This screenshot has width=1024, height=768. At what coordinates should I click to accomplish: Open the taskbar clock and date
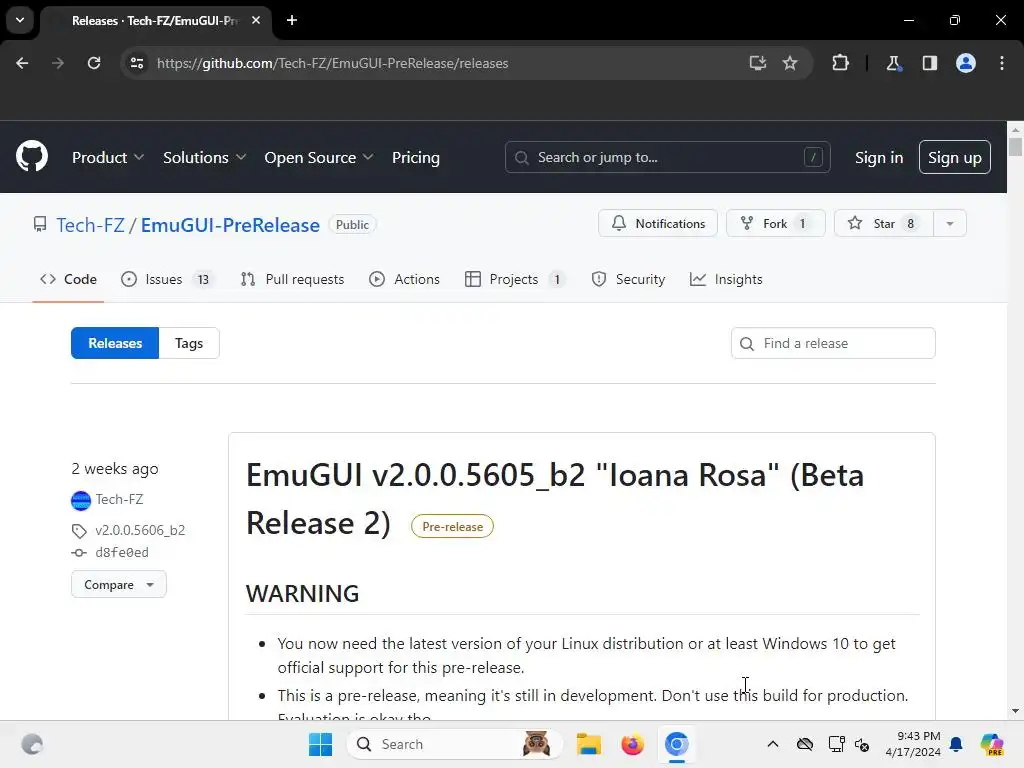click(x=913, y=744)
